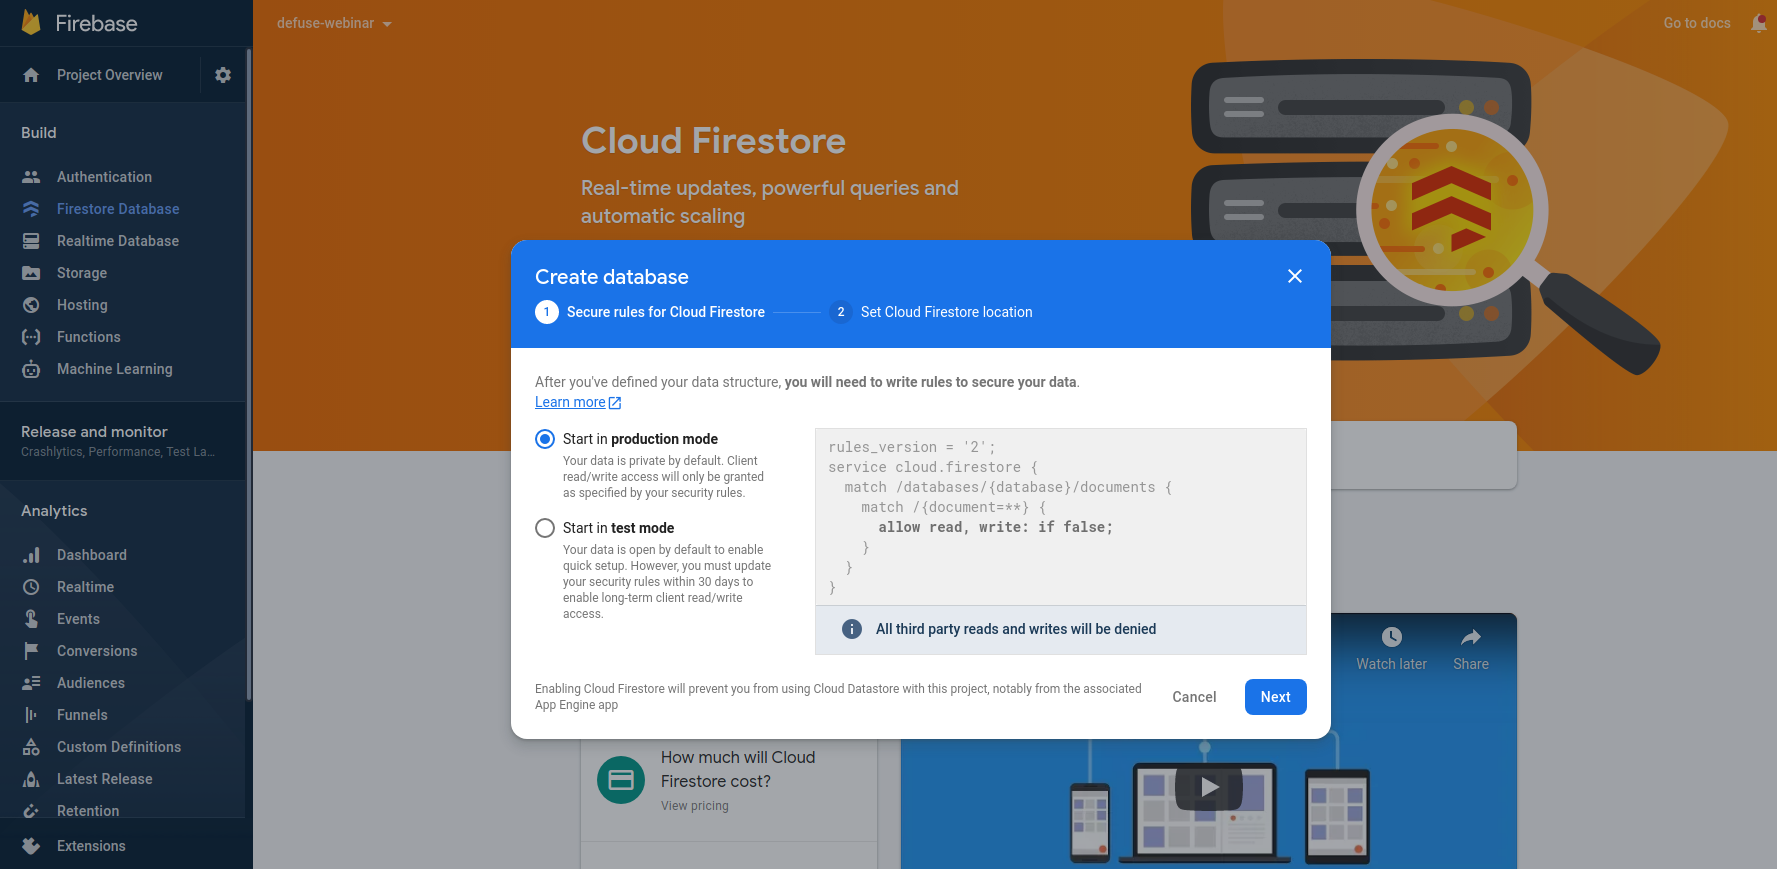This screenshot has width=1777, height=869.
Task: Click the sidebar scrollbar
Action: pyautogui.click(x=249, y=375)
